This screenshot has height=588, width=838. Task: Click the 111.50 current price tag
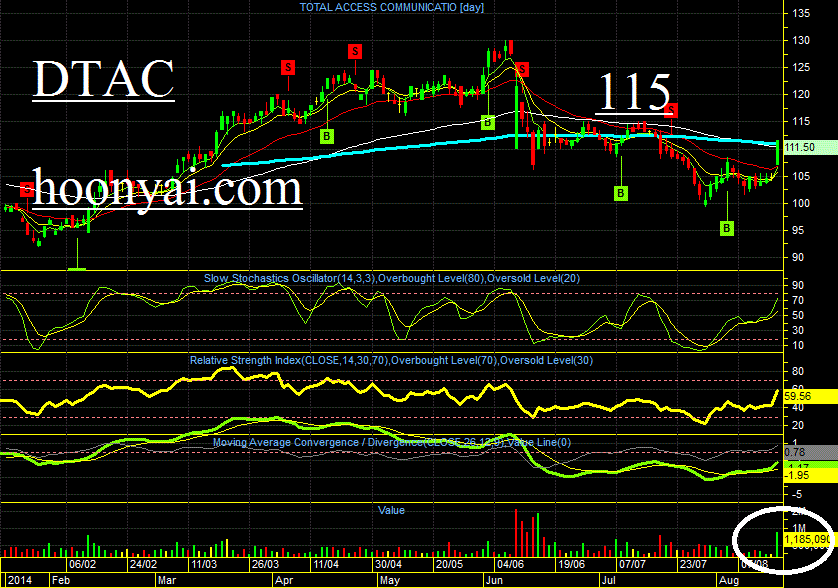pyautogui.click(x=810, y=147)
